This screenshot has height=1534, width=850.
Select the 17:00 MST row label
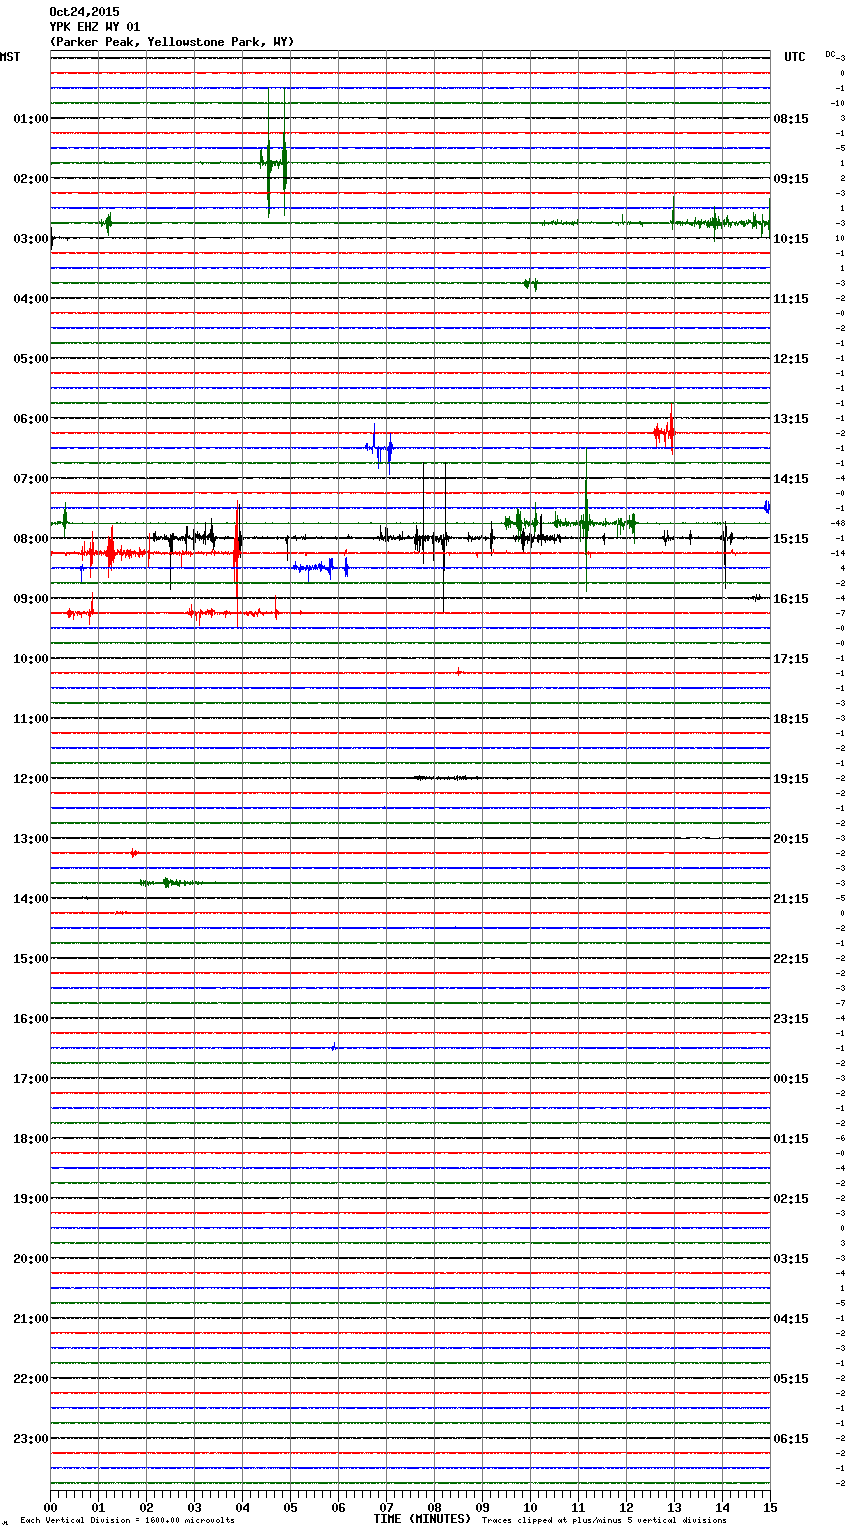[x=31, y=1079]
